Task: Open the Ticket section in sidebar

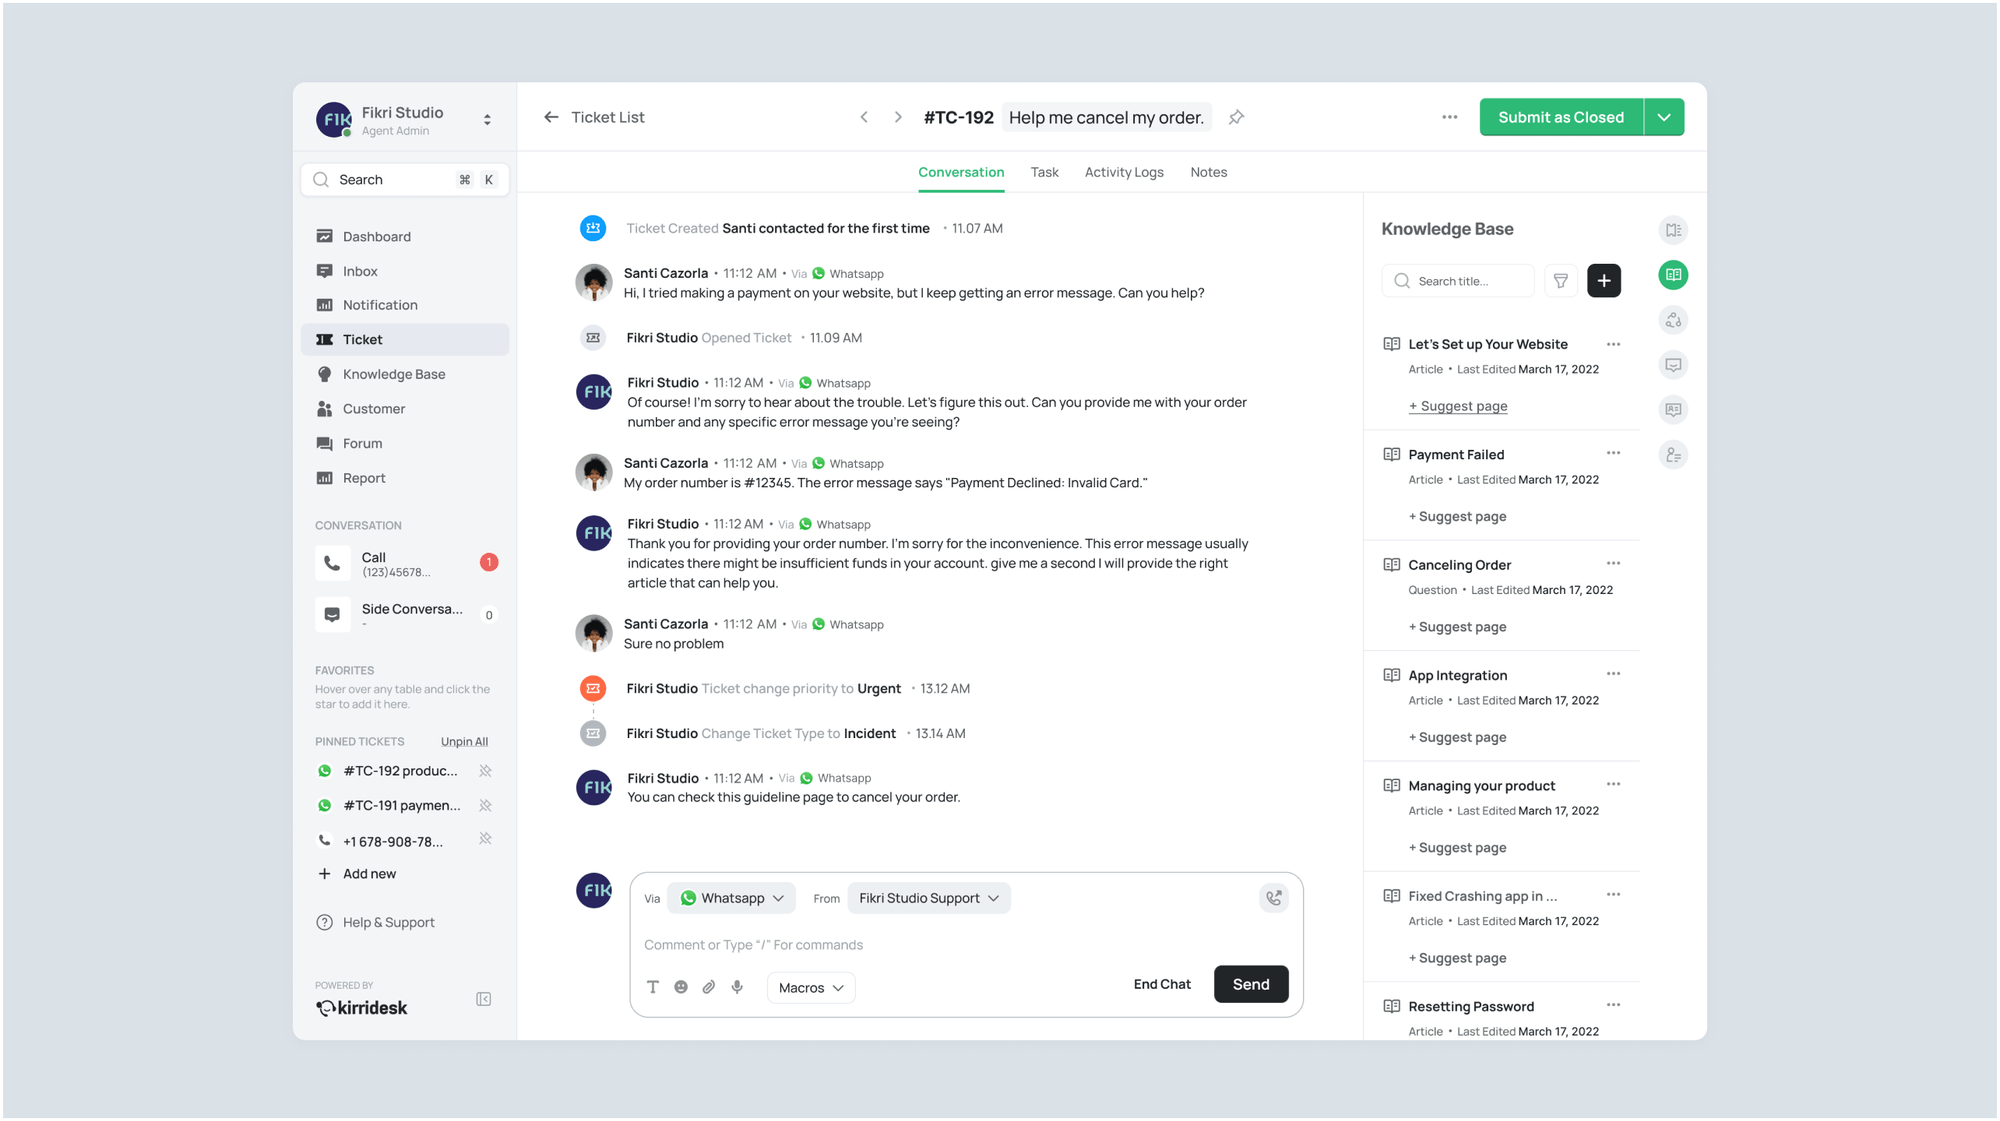Action: pos(362,339)
